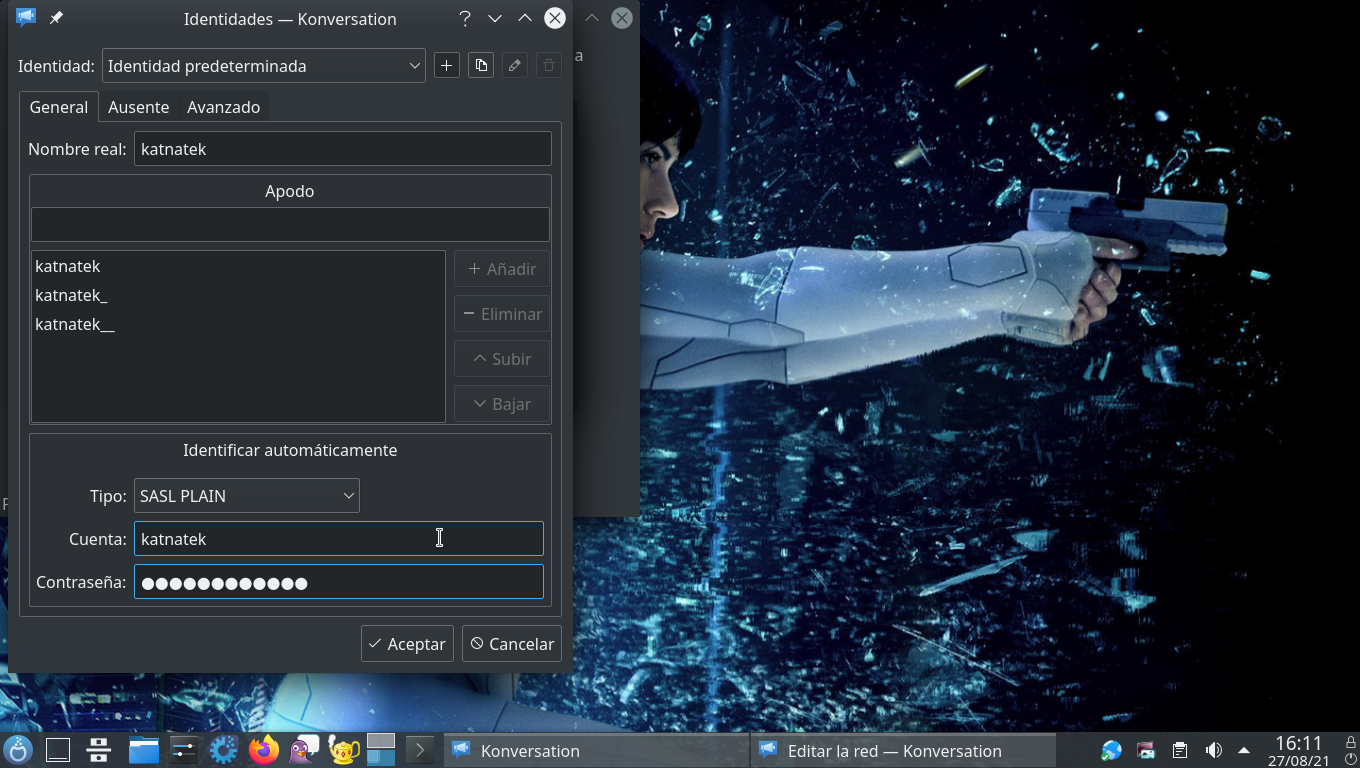The width and height of the screenshot is (1360, 768).
Task: Click the lock screen icon in taskbar
Action: coord(1349,742)
